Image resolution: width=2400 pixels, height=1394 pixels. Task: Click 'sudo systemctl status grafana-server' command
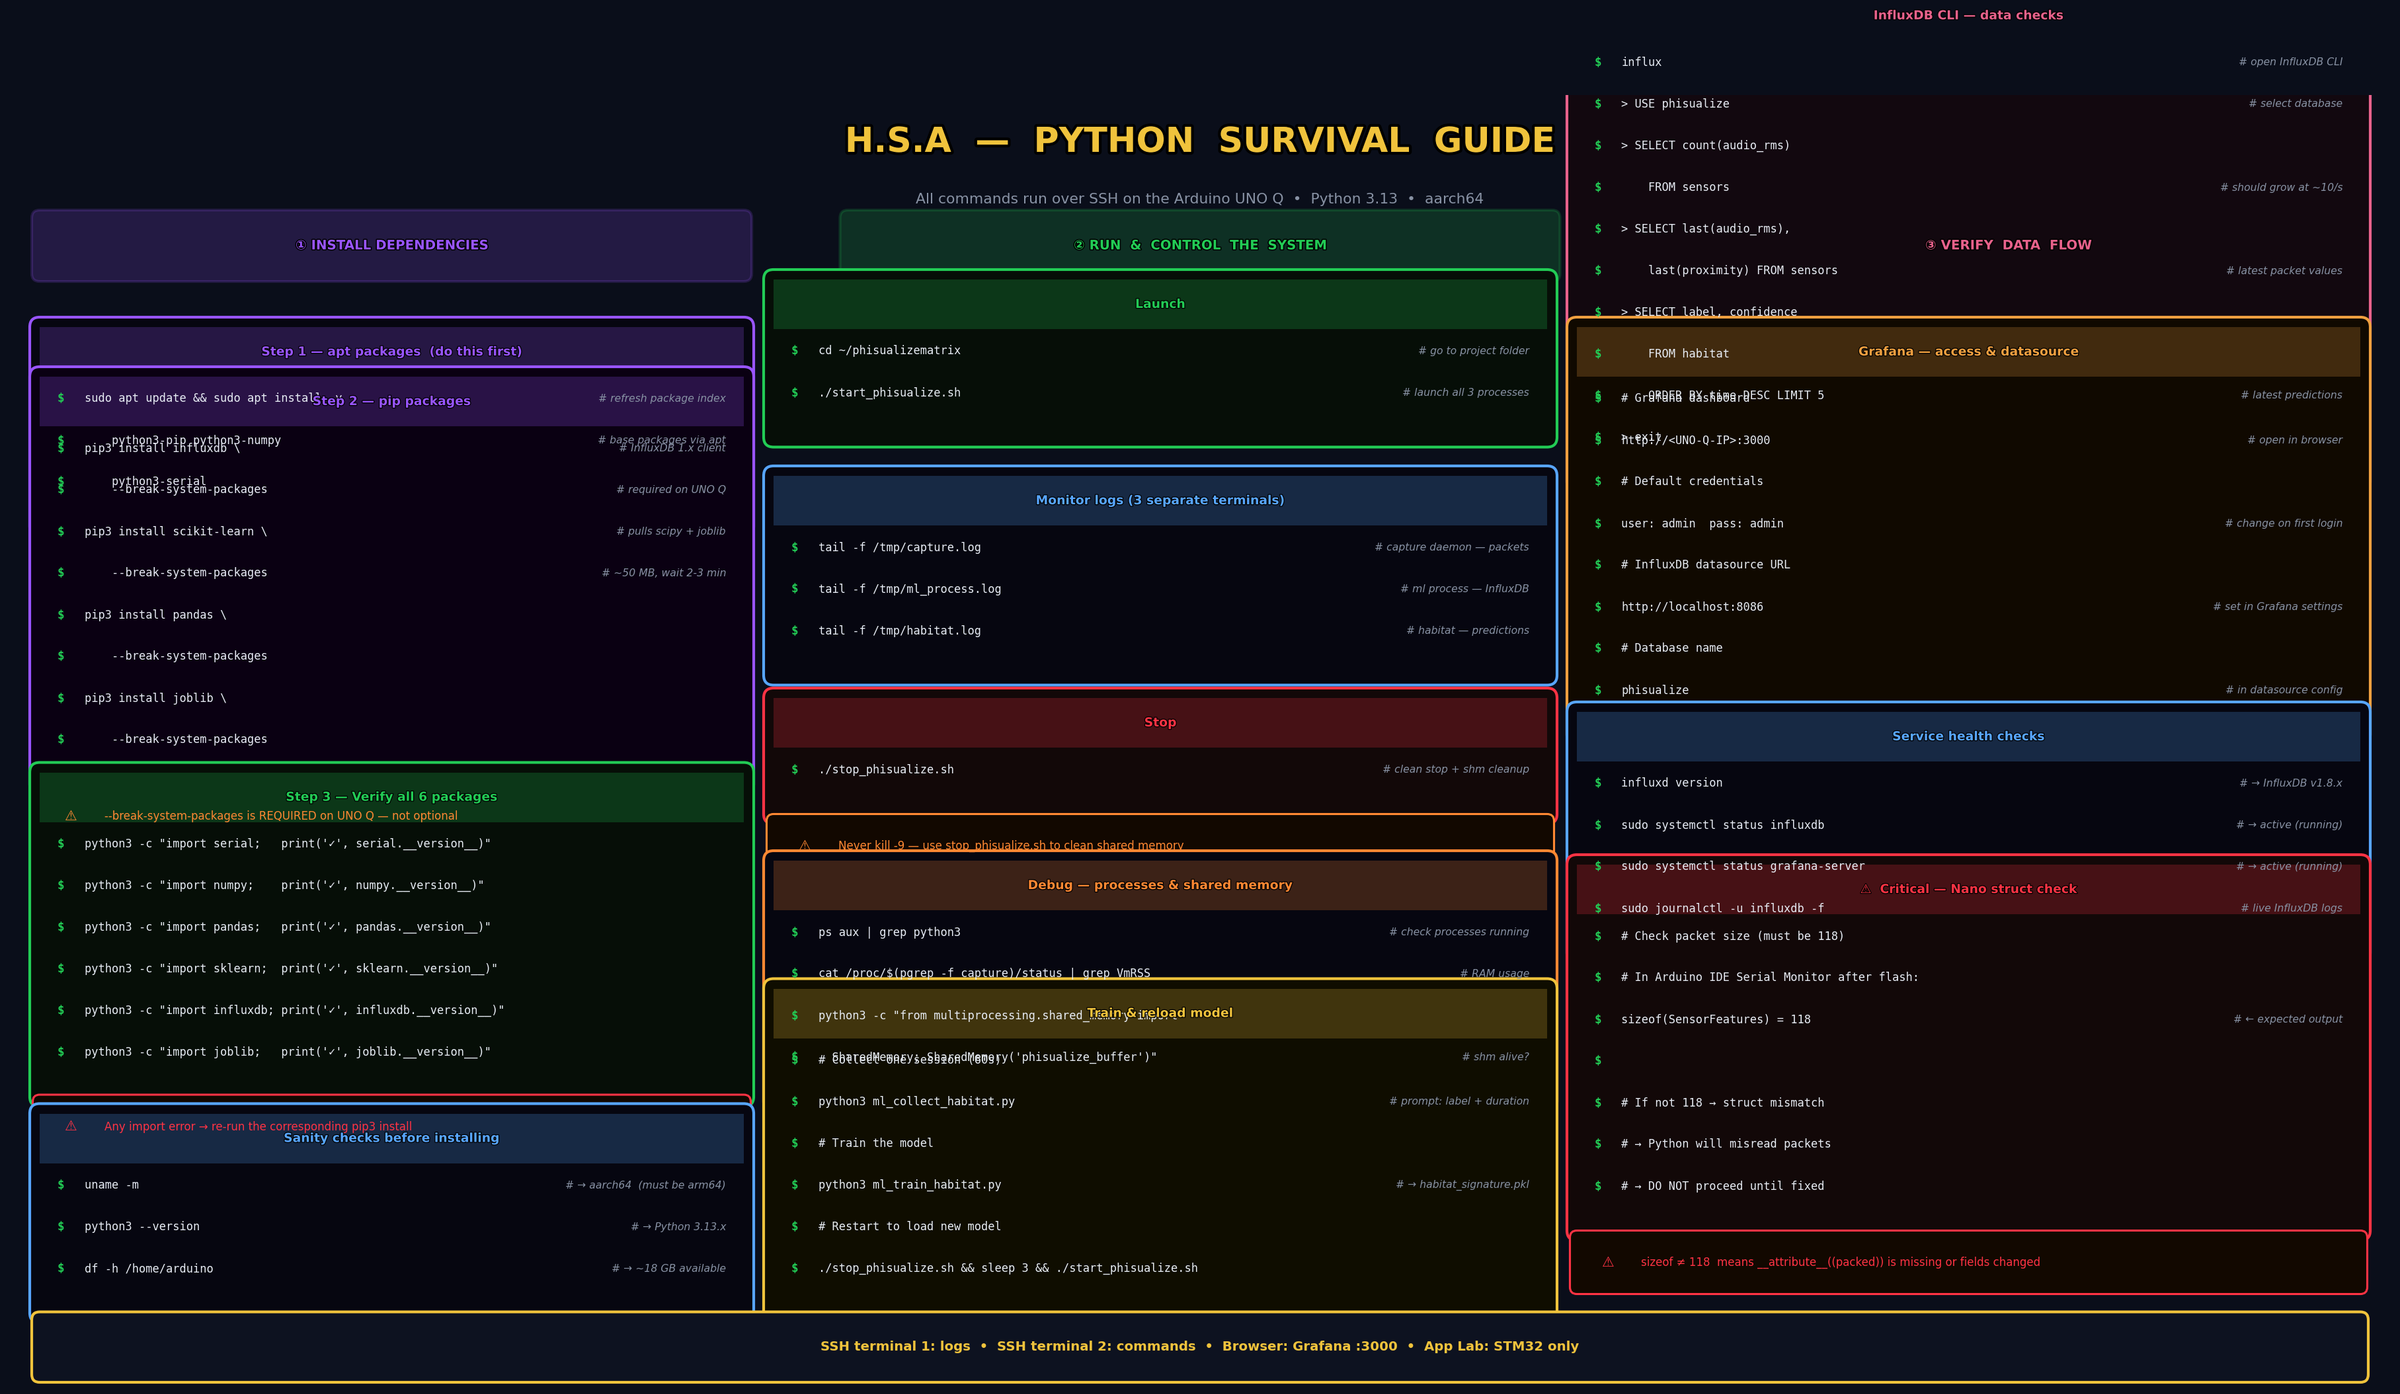1743,866
